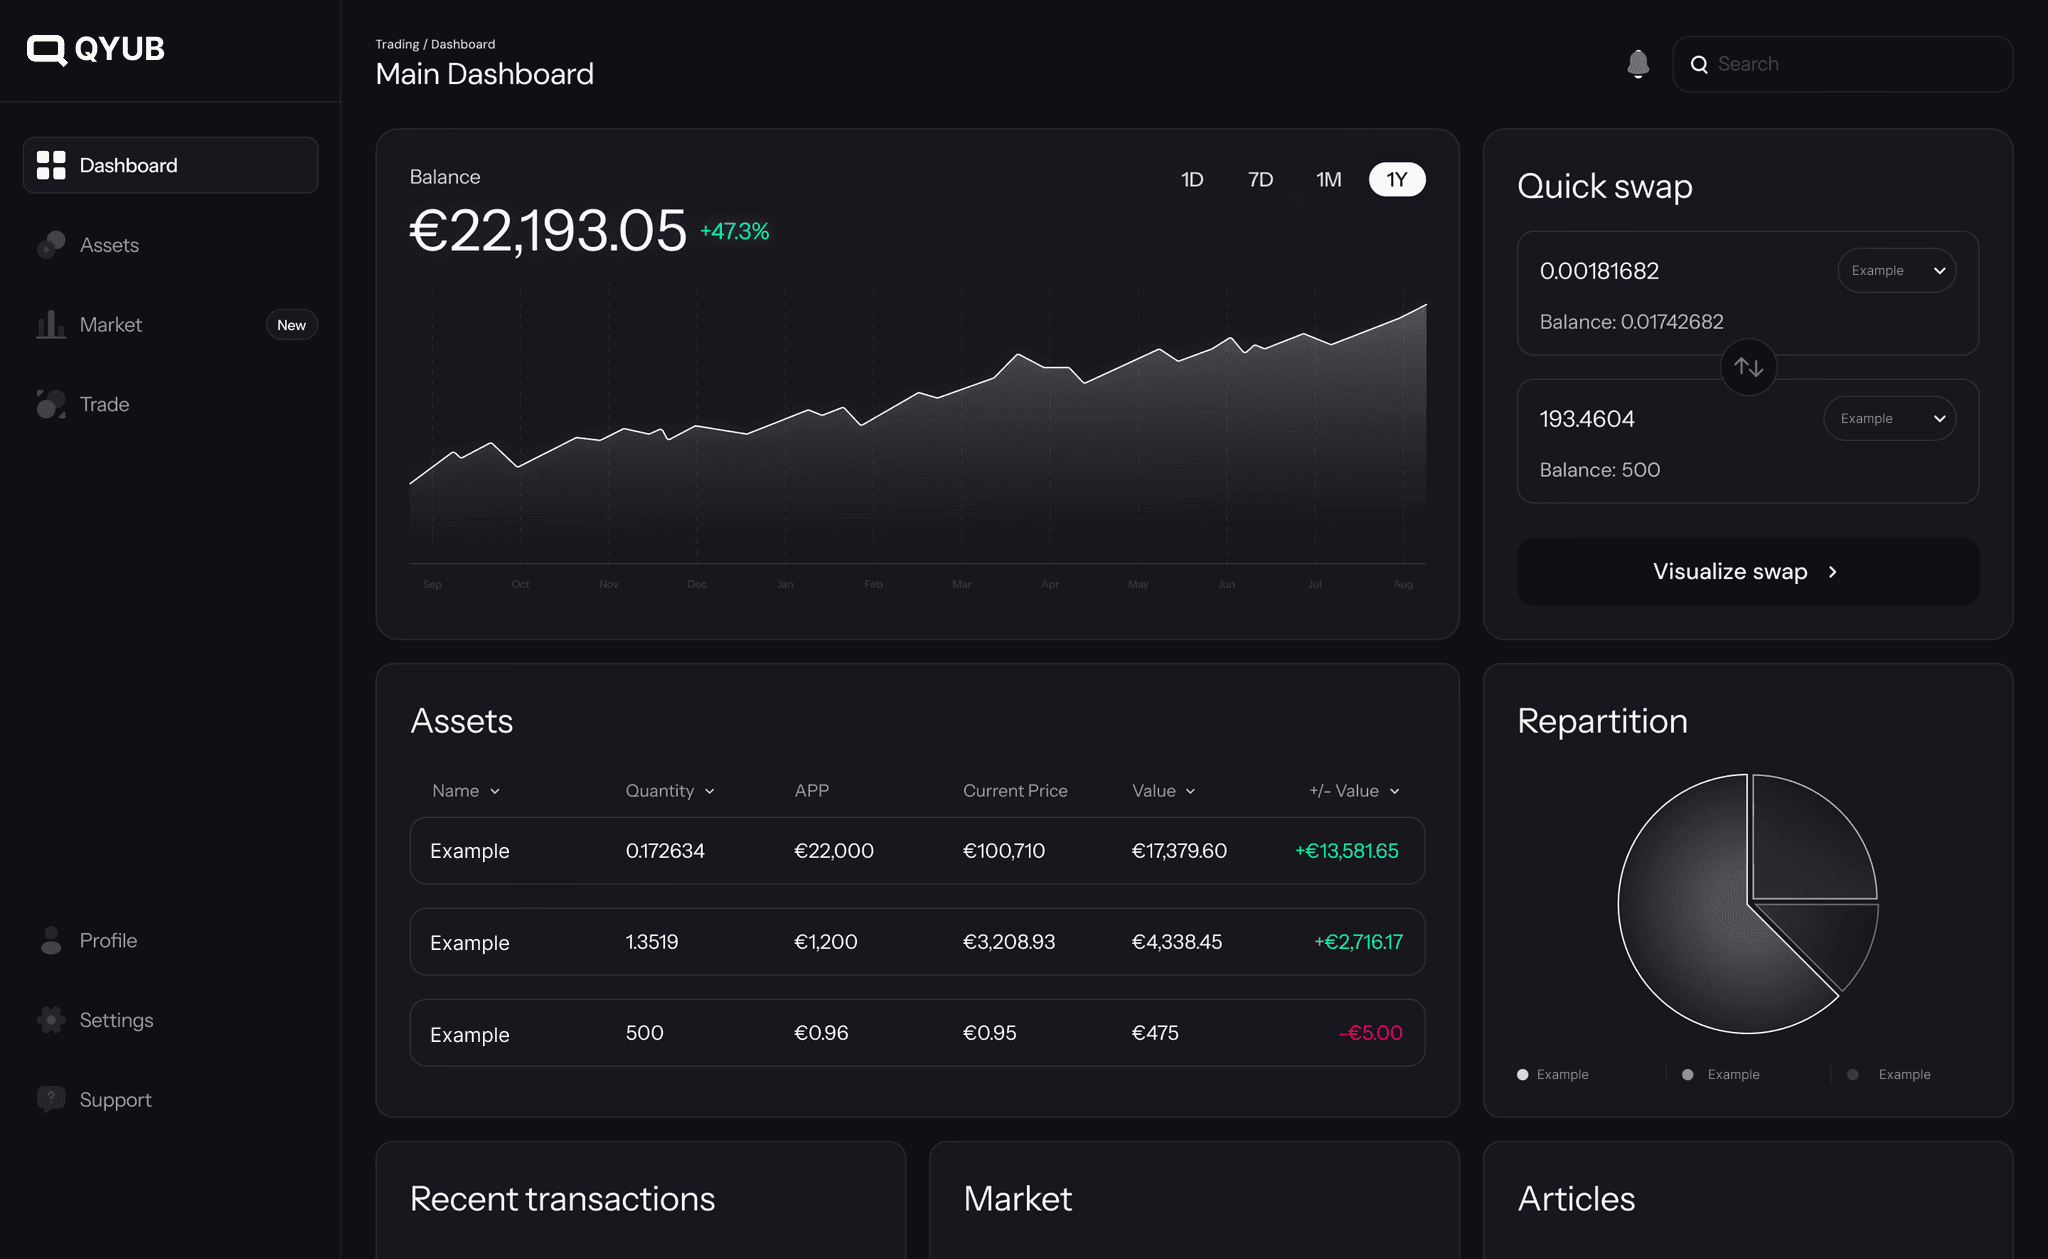Open the top Example currency dropdown in Quick swap
Screen dimensions: 2048x1259
click(x=1895, y=270)
